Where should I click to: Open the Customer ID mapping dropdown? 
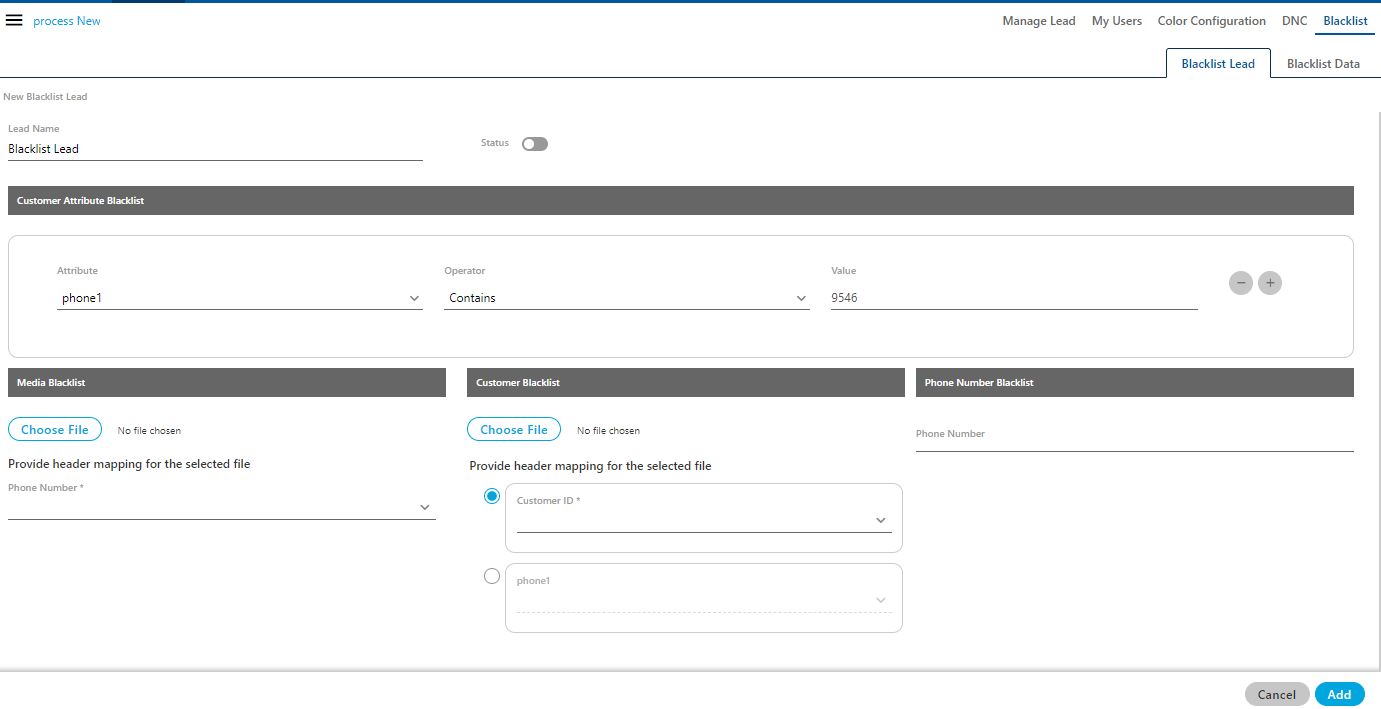tap(703, 520)
